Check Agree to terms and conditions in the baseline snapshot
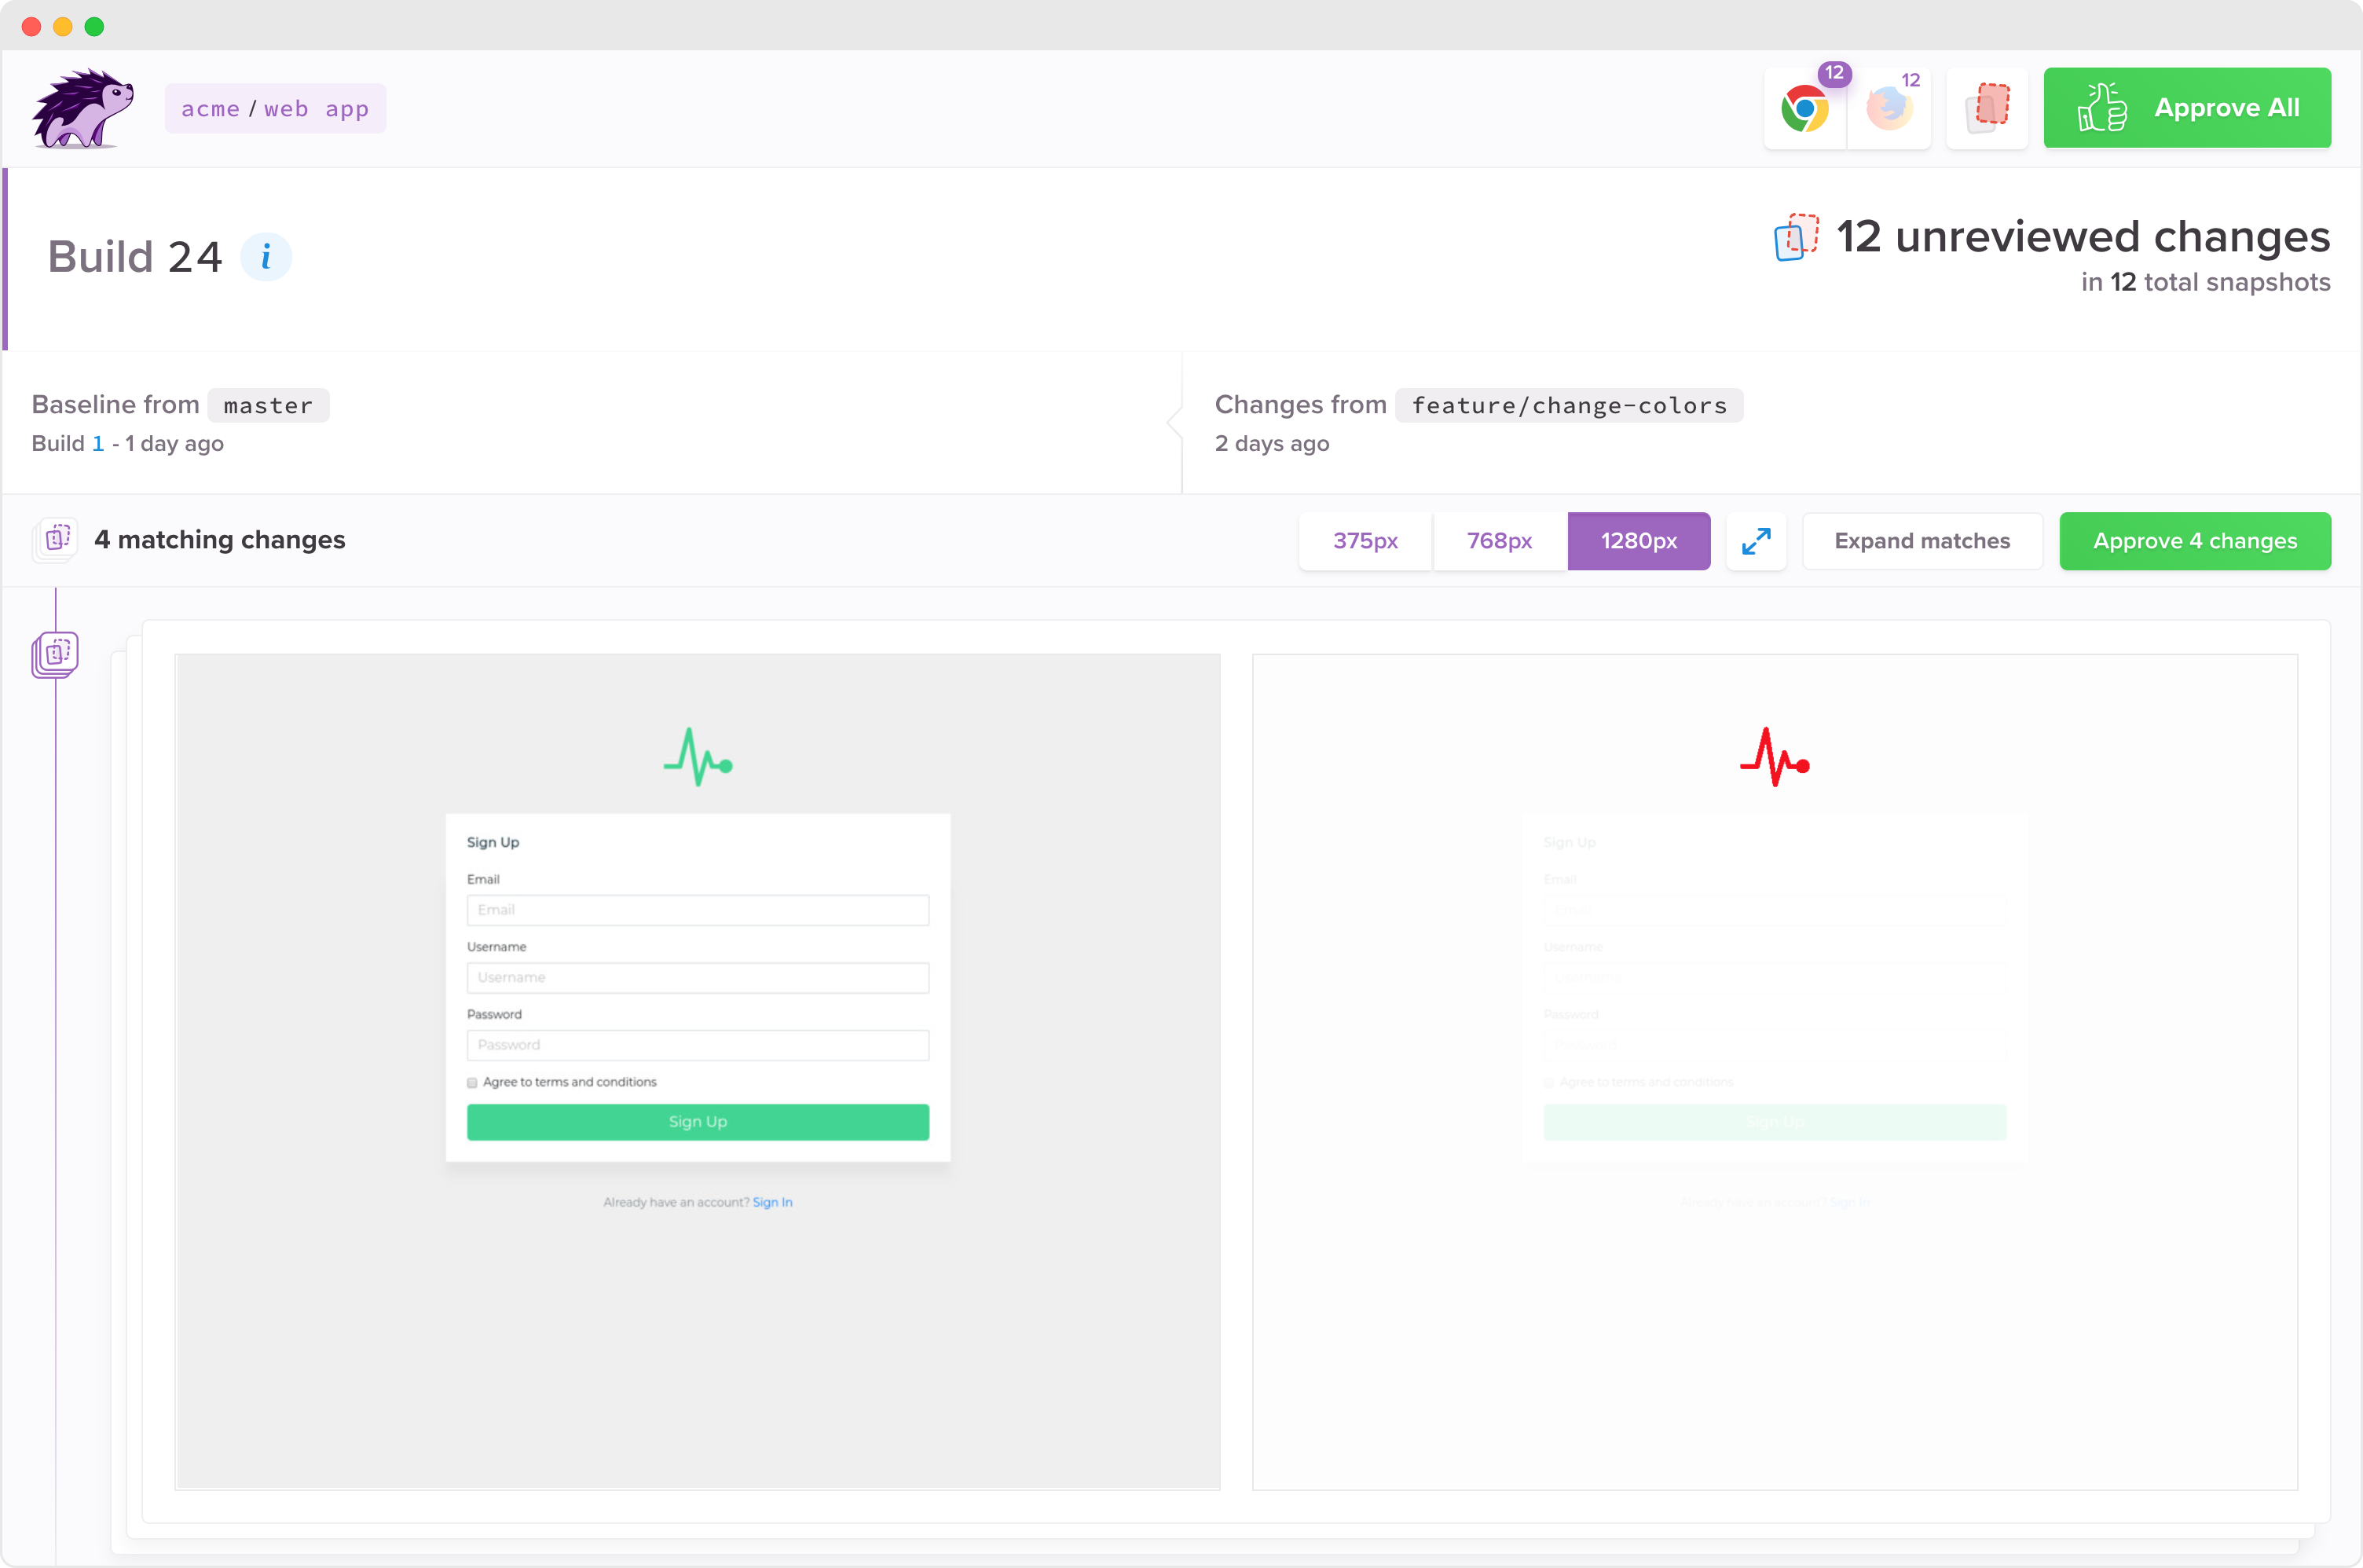The image size is (2363, 1568). pos(471,1082)
